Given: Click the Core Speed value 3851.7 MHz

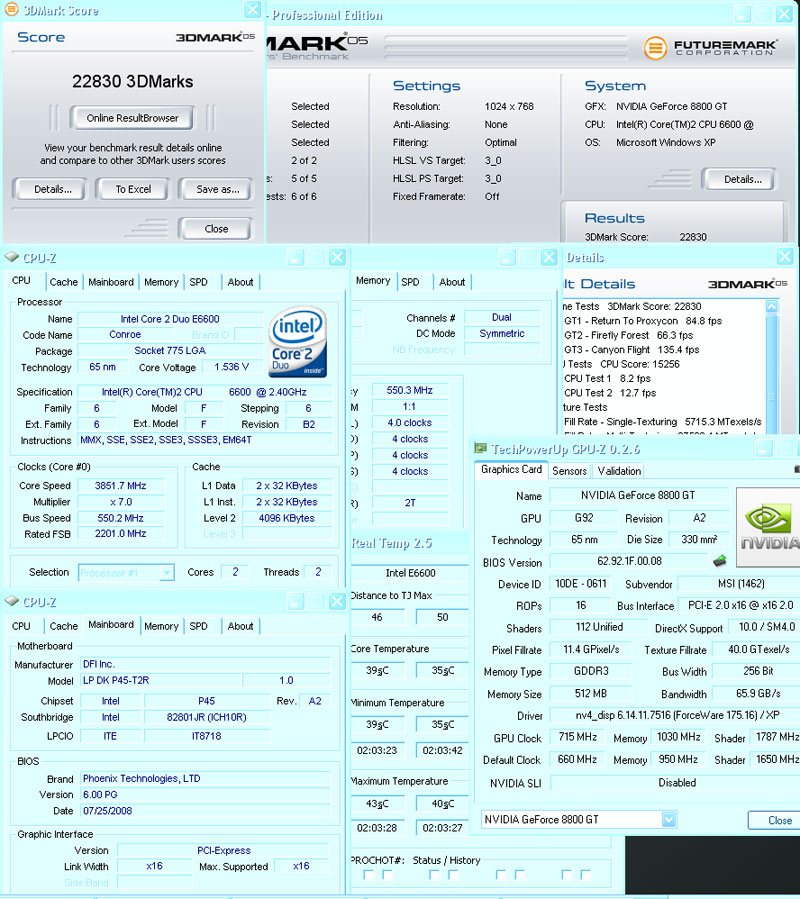Looking at the screenshot, I should pos(120,486).
